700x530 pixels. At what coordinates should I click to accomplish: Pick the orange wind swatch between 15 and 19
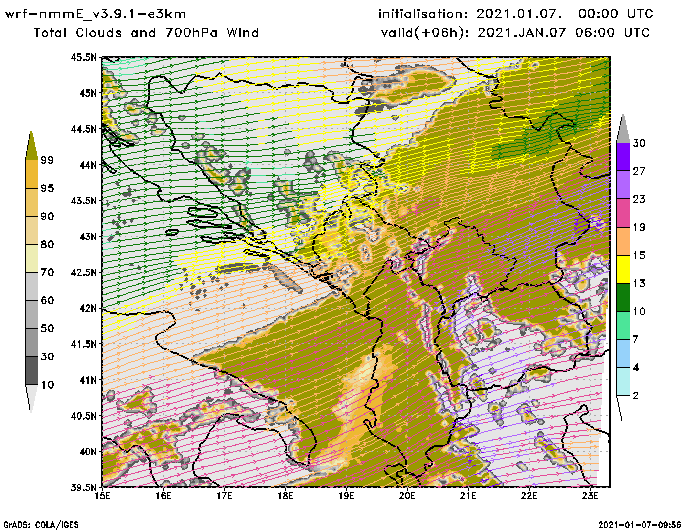pos(623,241)
